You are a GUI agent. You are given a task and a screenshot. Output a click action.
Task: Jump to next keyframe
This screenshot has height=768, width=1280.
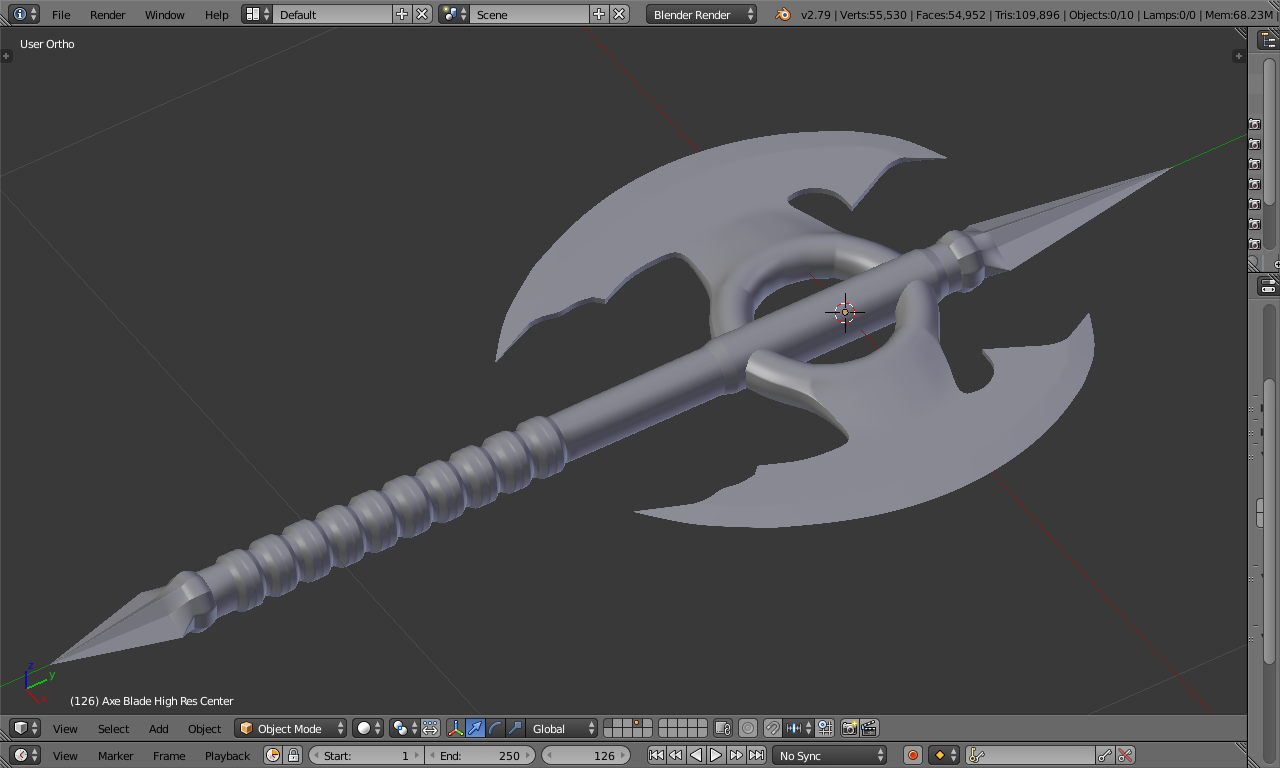[x=736, y=755]
